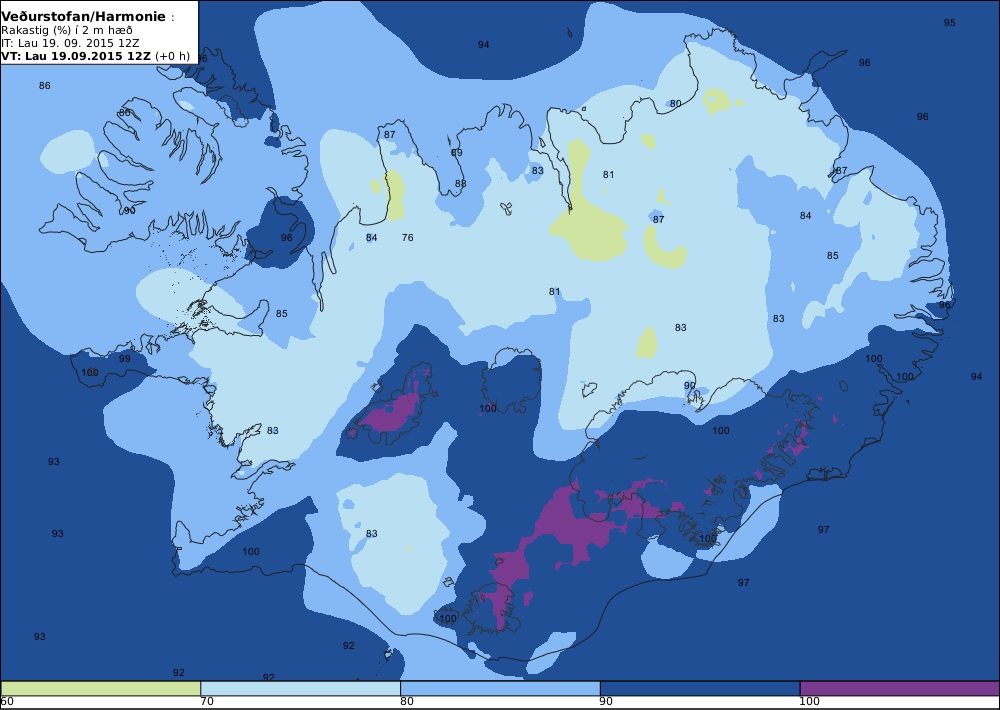The height and width of the screenshot is (710, 1000).
Task: Click the dark blue 90–100 legend swatch
Action: 700,688
